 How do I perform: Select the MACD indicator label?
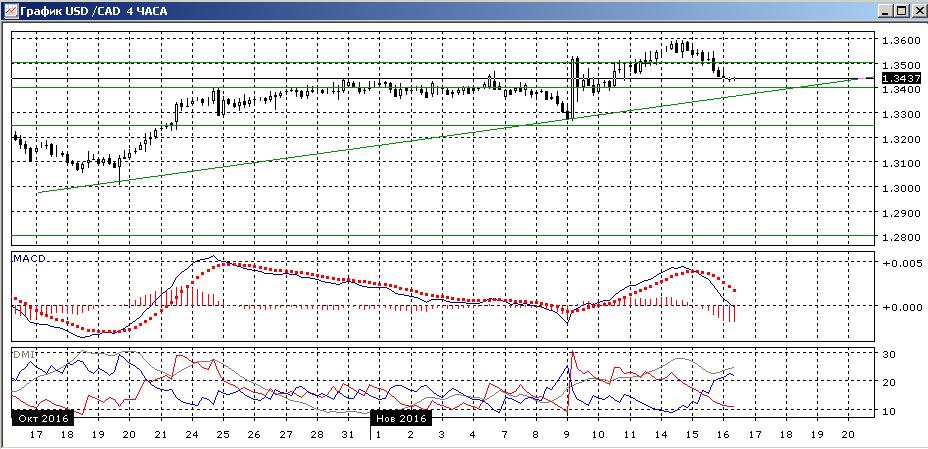tap(31, 259)
